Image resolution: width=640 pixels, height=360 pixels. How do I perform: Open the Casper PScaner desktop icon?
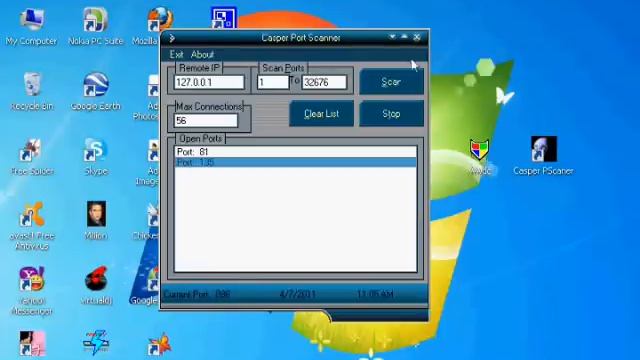544,149
